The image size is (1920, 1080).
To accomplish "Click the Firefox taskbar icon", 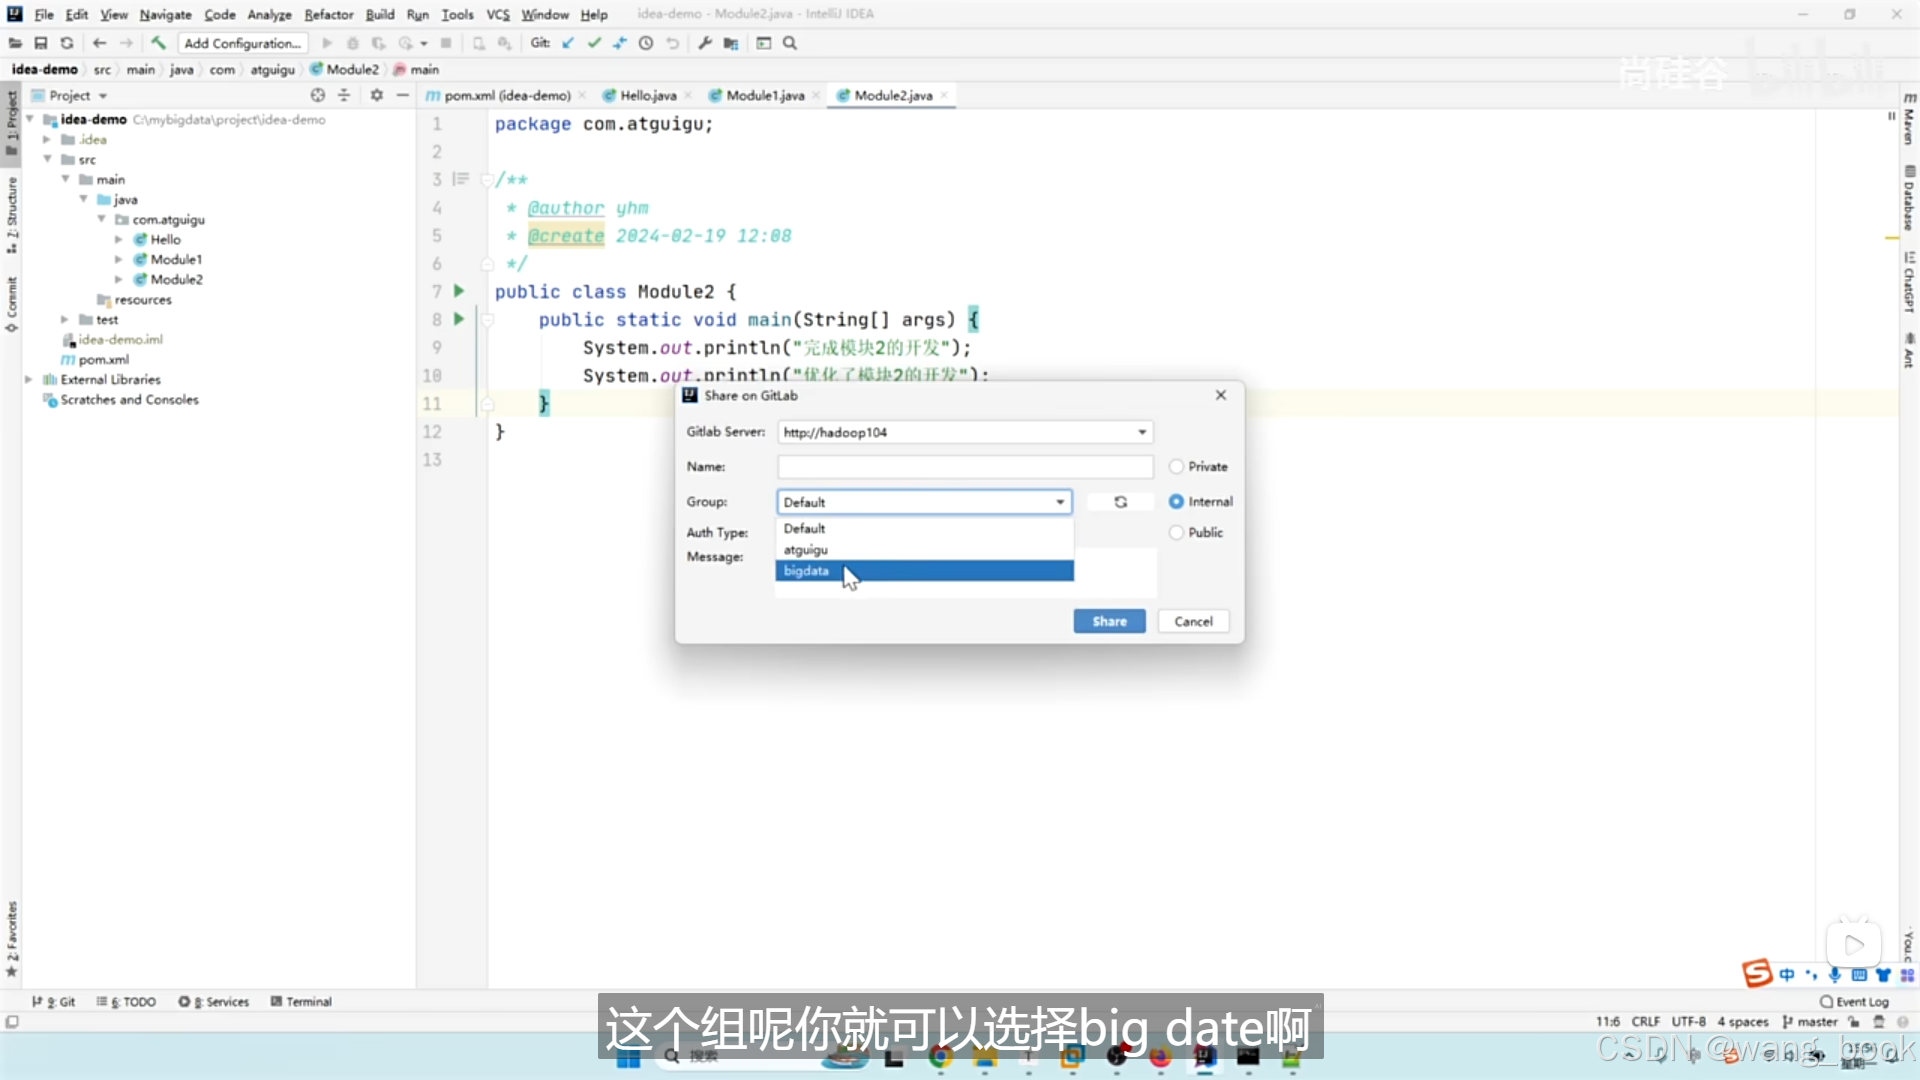I will coord(1160,1057).
